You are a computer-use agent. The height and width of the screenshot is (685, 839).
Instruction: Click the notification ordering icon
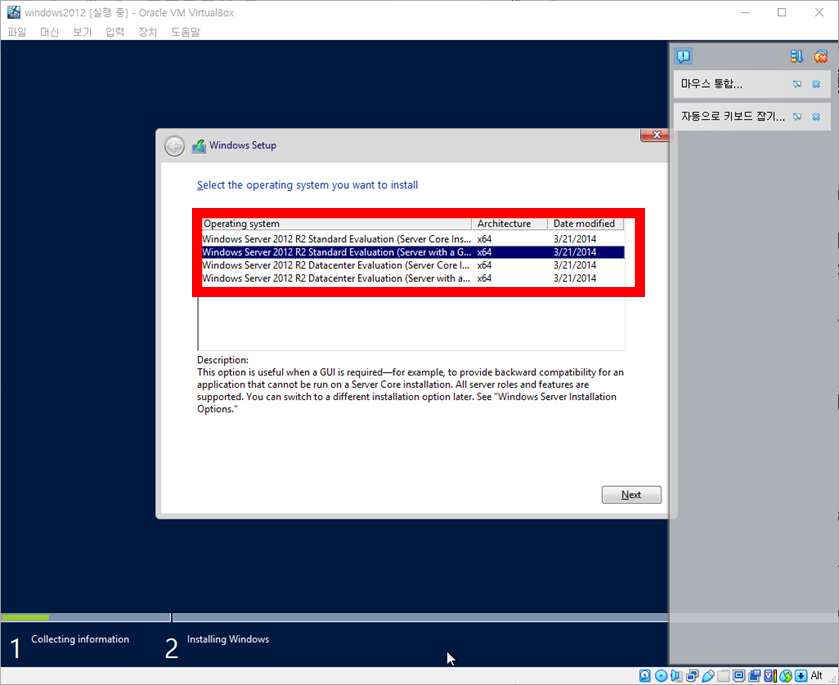click(x=797, y=56)
